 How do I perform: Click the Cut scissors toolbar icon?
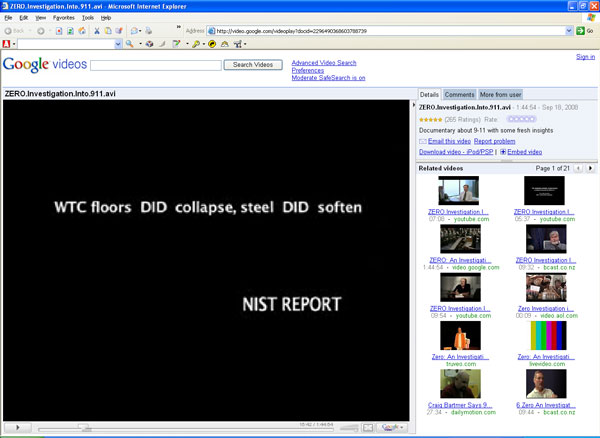coord(97,31)
